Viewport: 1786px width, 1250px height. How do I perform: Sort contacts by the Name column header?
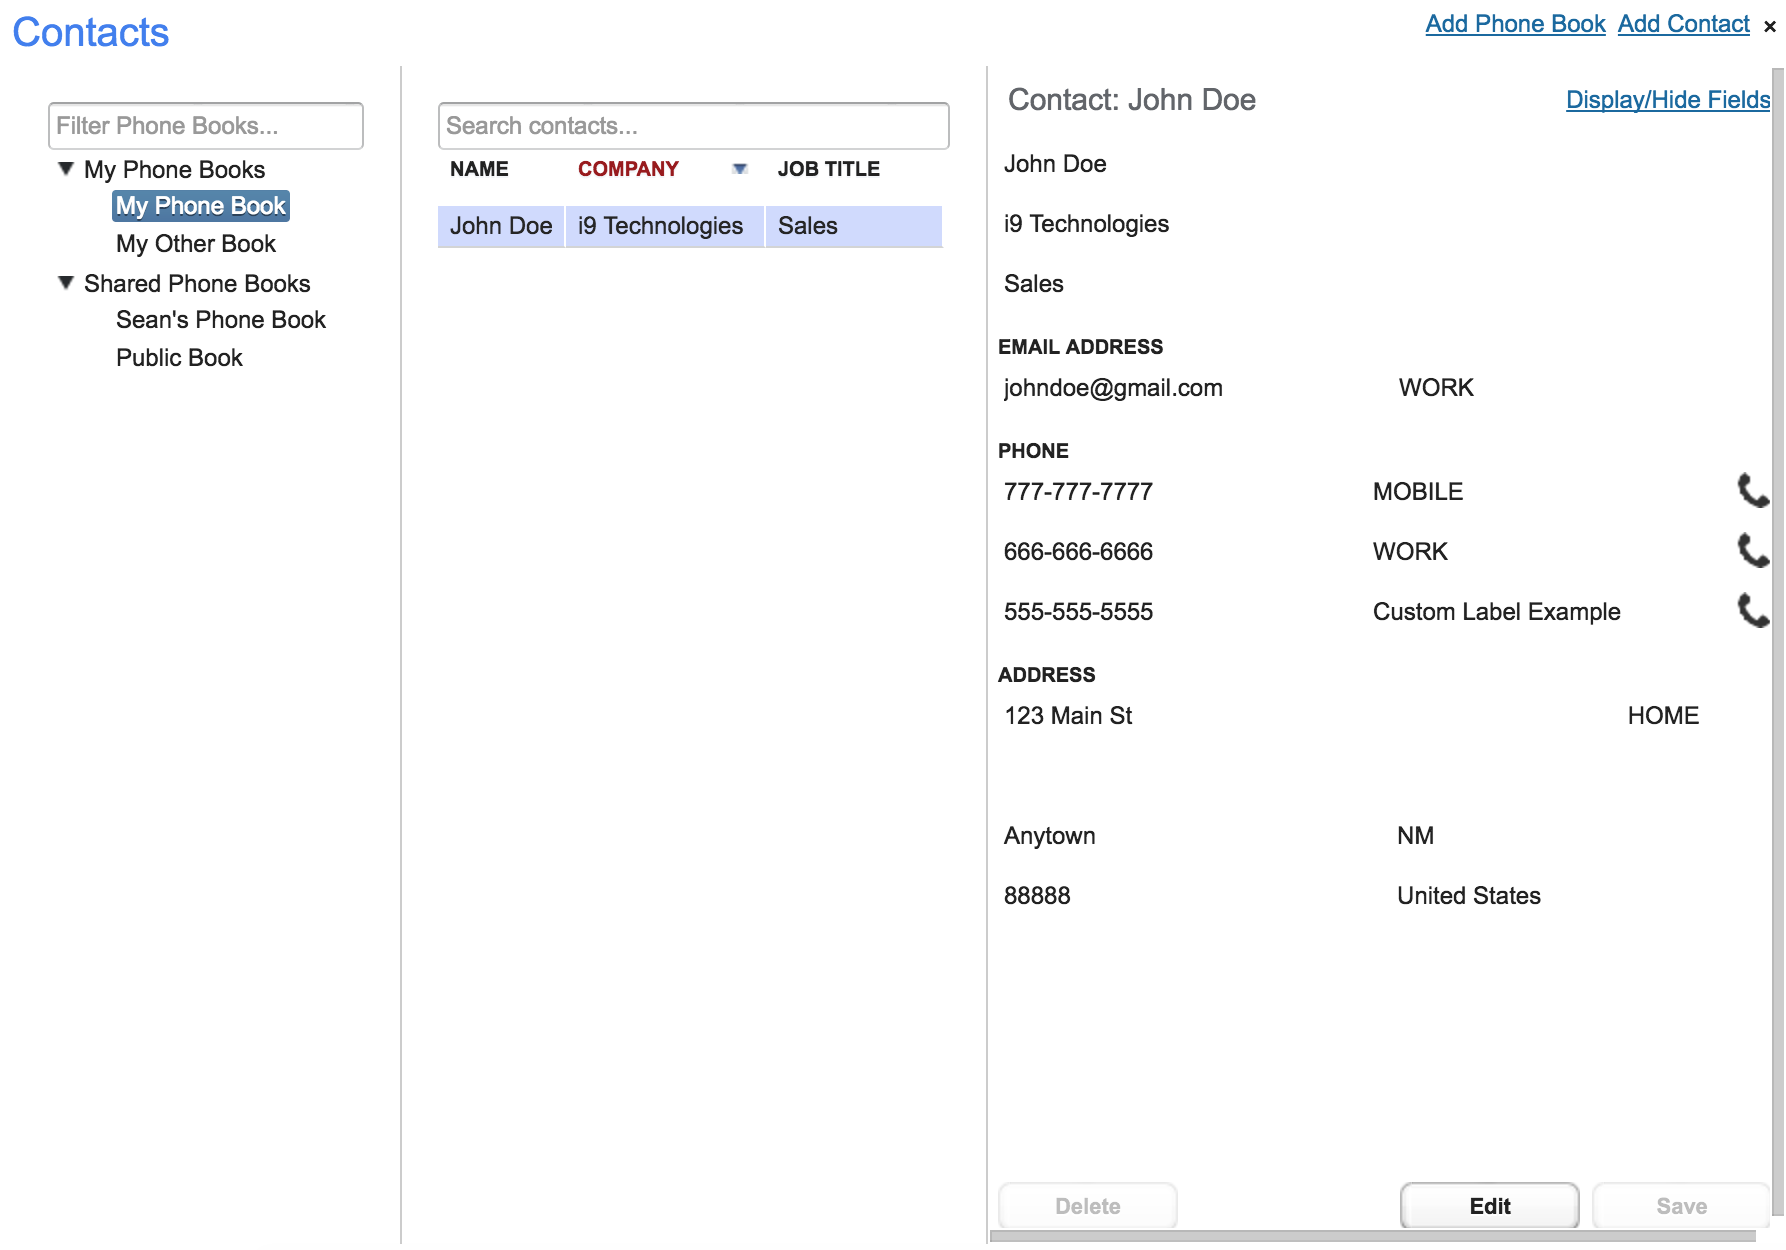coord(479,169)
